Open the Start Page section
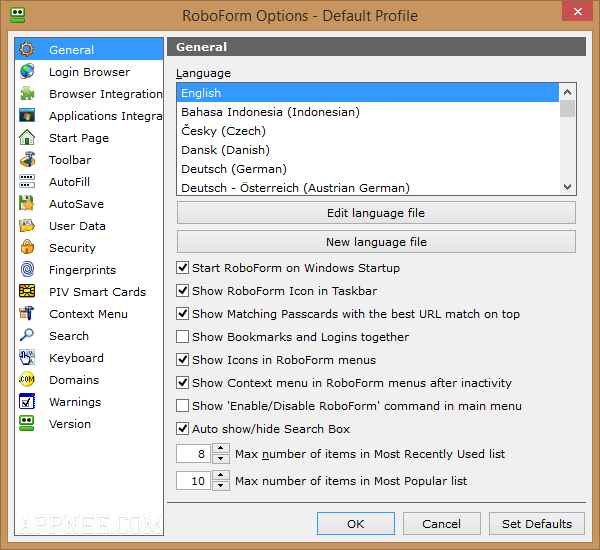Screen dimensions: 600x550 pos(89,137)
